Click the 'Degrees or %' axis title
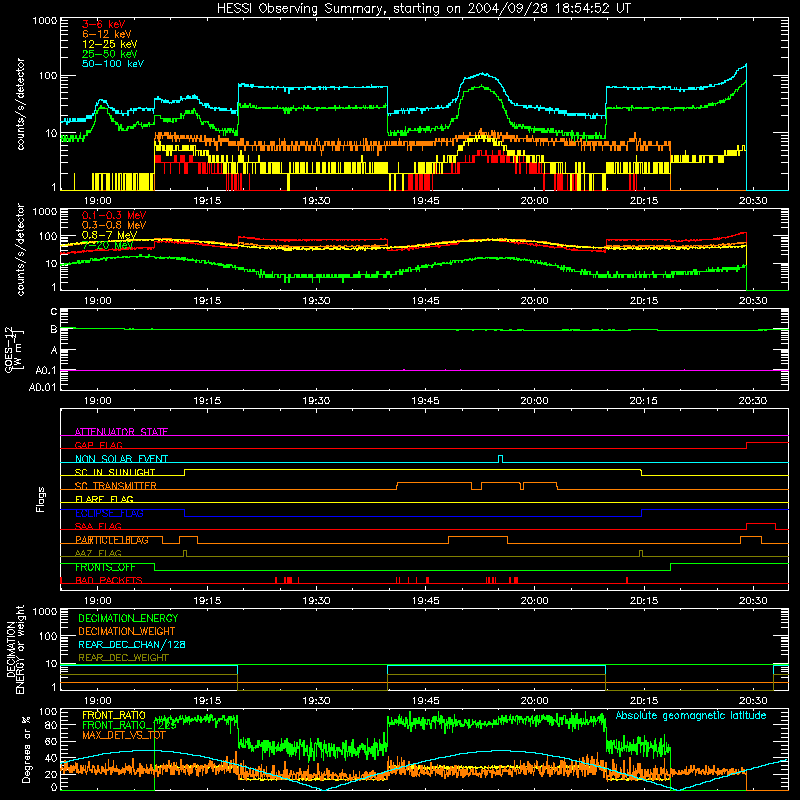 click(26, 749)
